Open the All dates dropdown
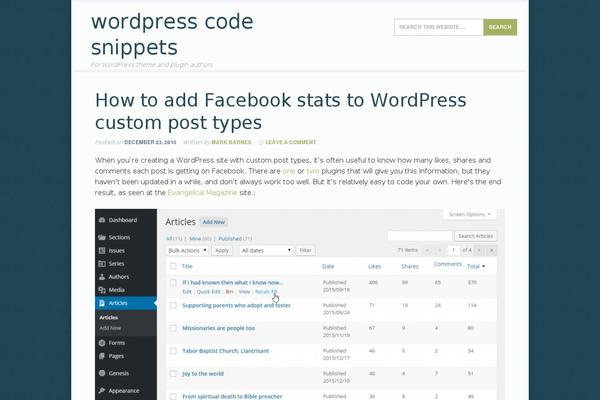600x400 pixels. (266, 250)
